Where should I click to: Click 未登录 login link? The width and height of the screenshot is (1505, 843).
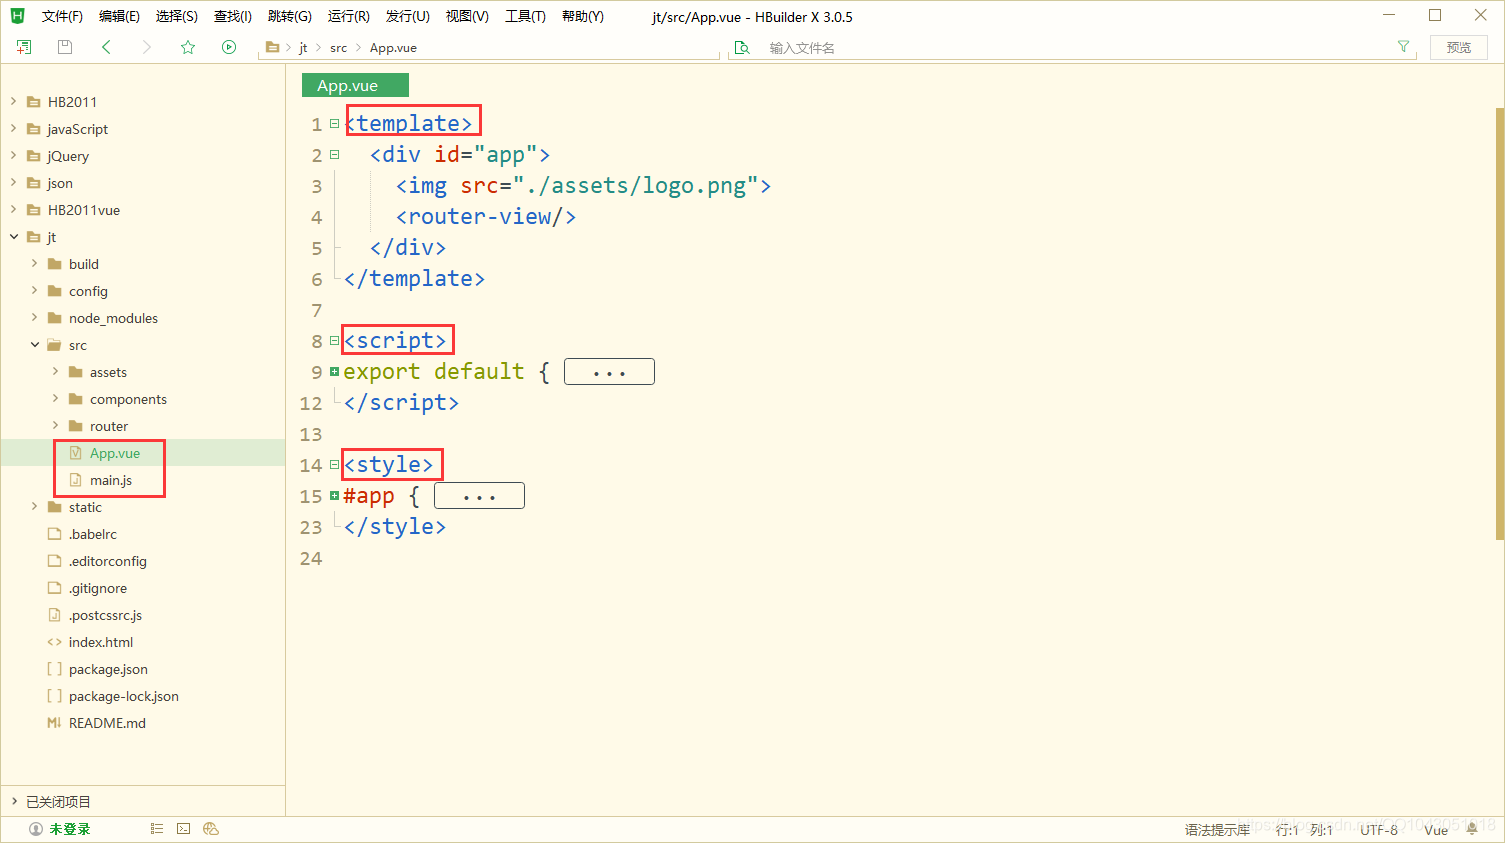coord(70,829)
